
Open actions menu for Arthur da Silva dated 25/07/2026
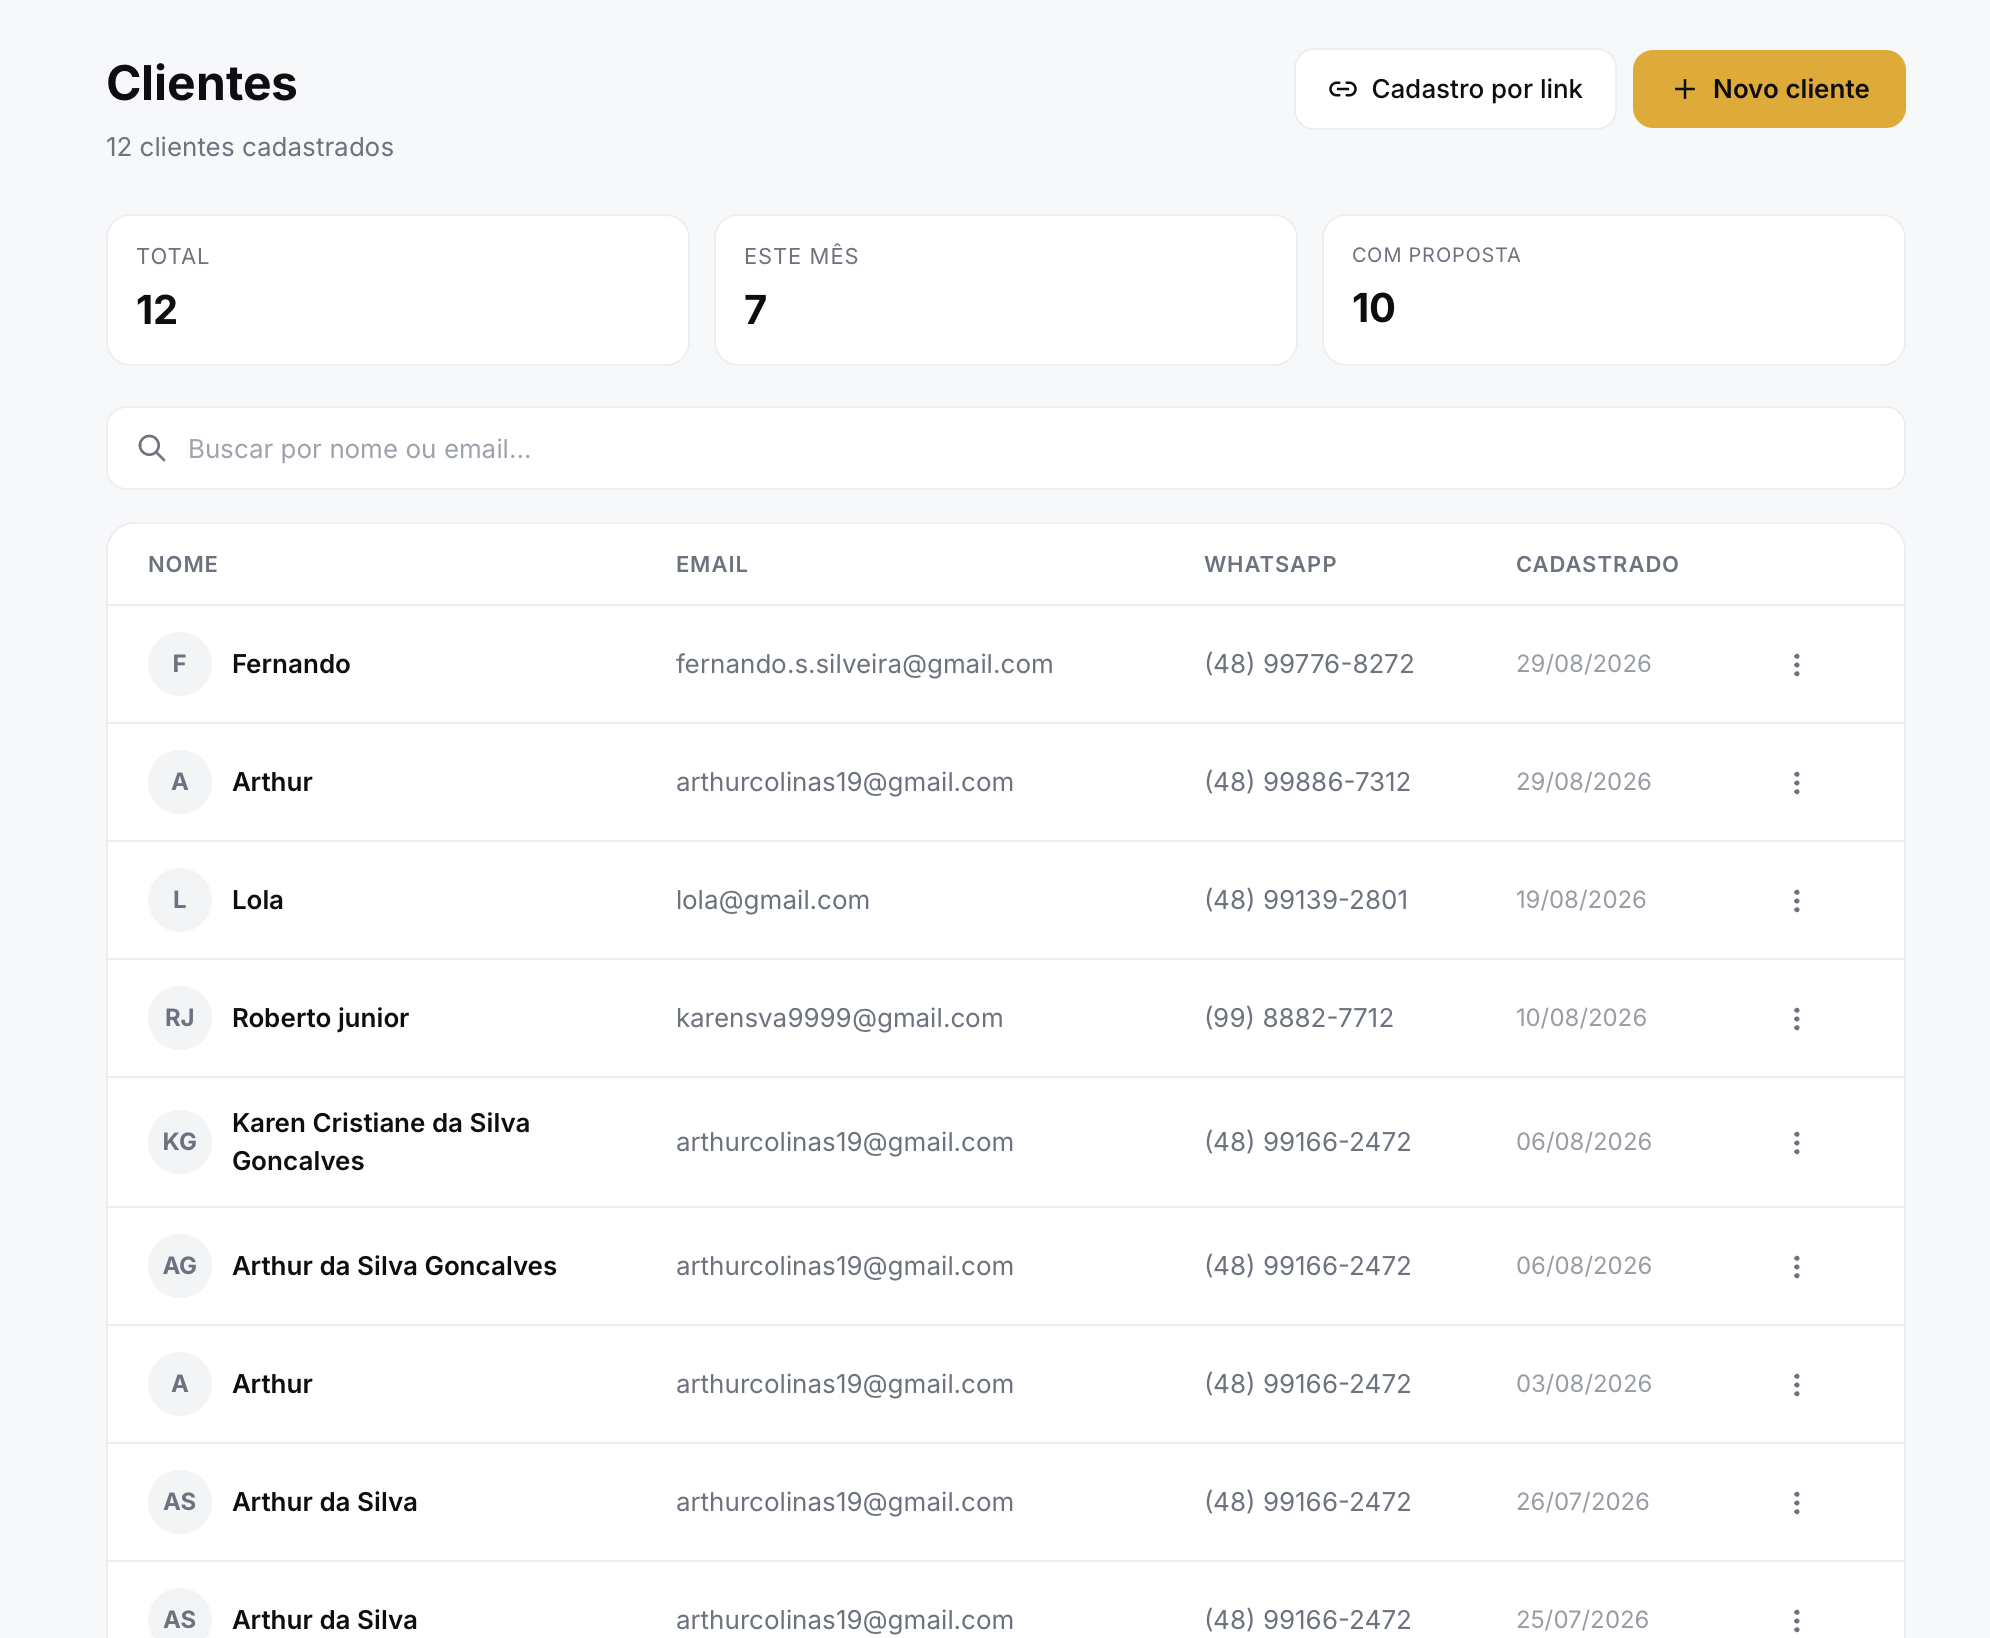pyautogui.click(x=1797, y=1620)
